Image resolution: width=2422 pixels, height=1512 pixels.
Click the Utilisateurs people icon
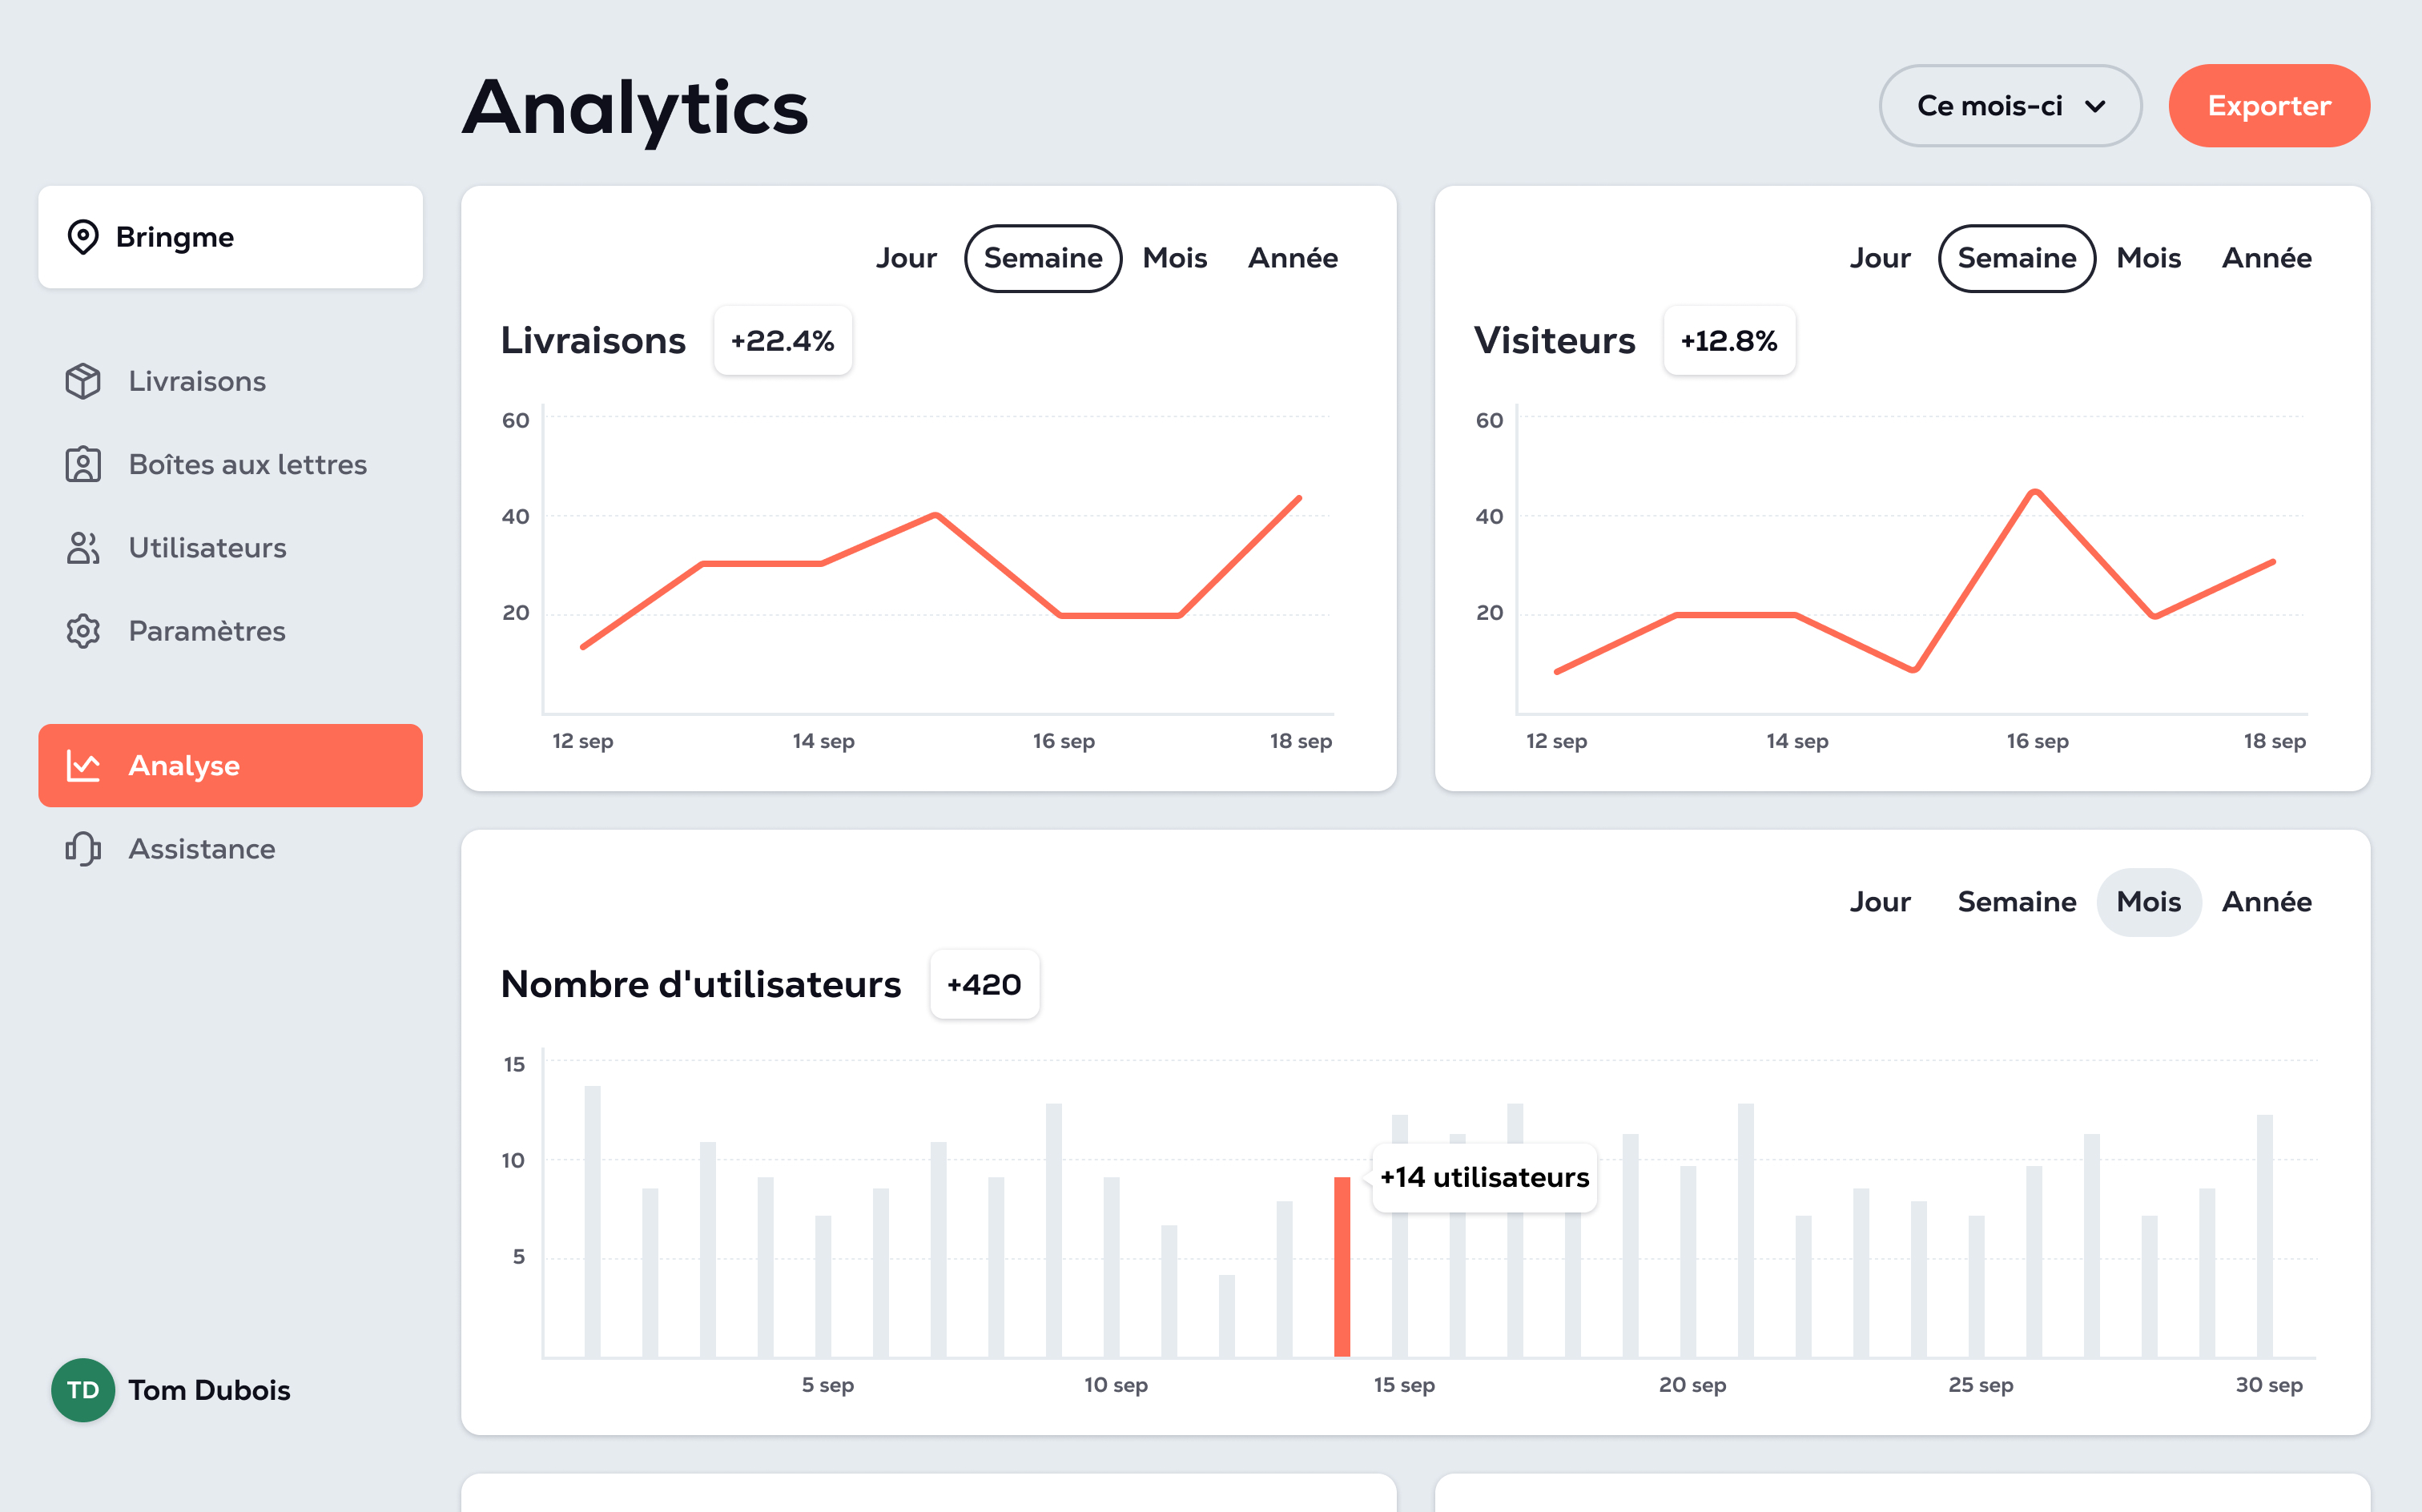coord(83,548)
